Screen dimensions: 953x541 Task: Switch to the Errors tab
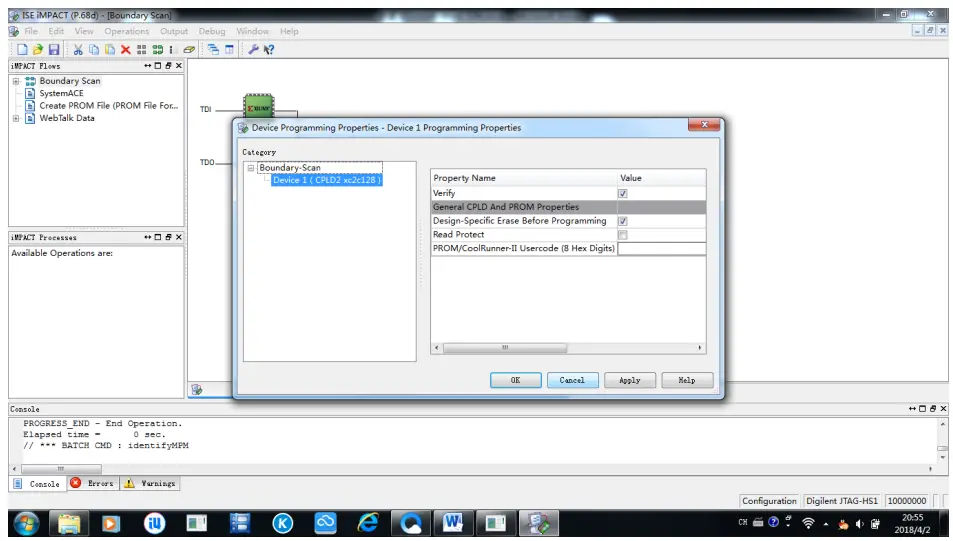[x=92, y=484]
